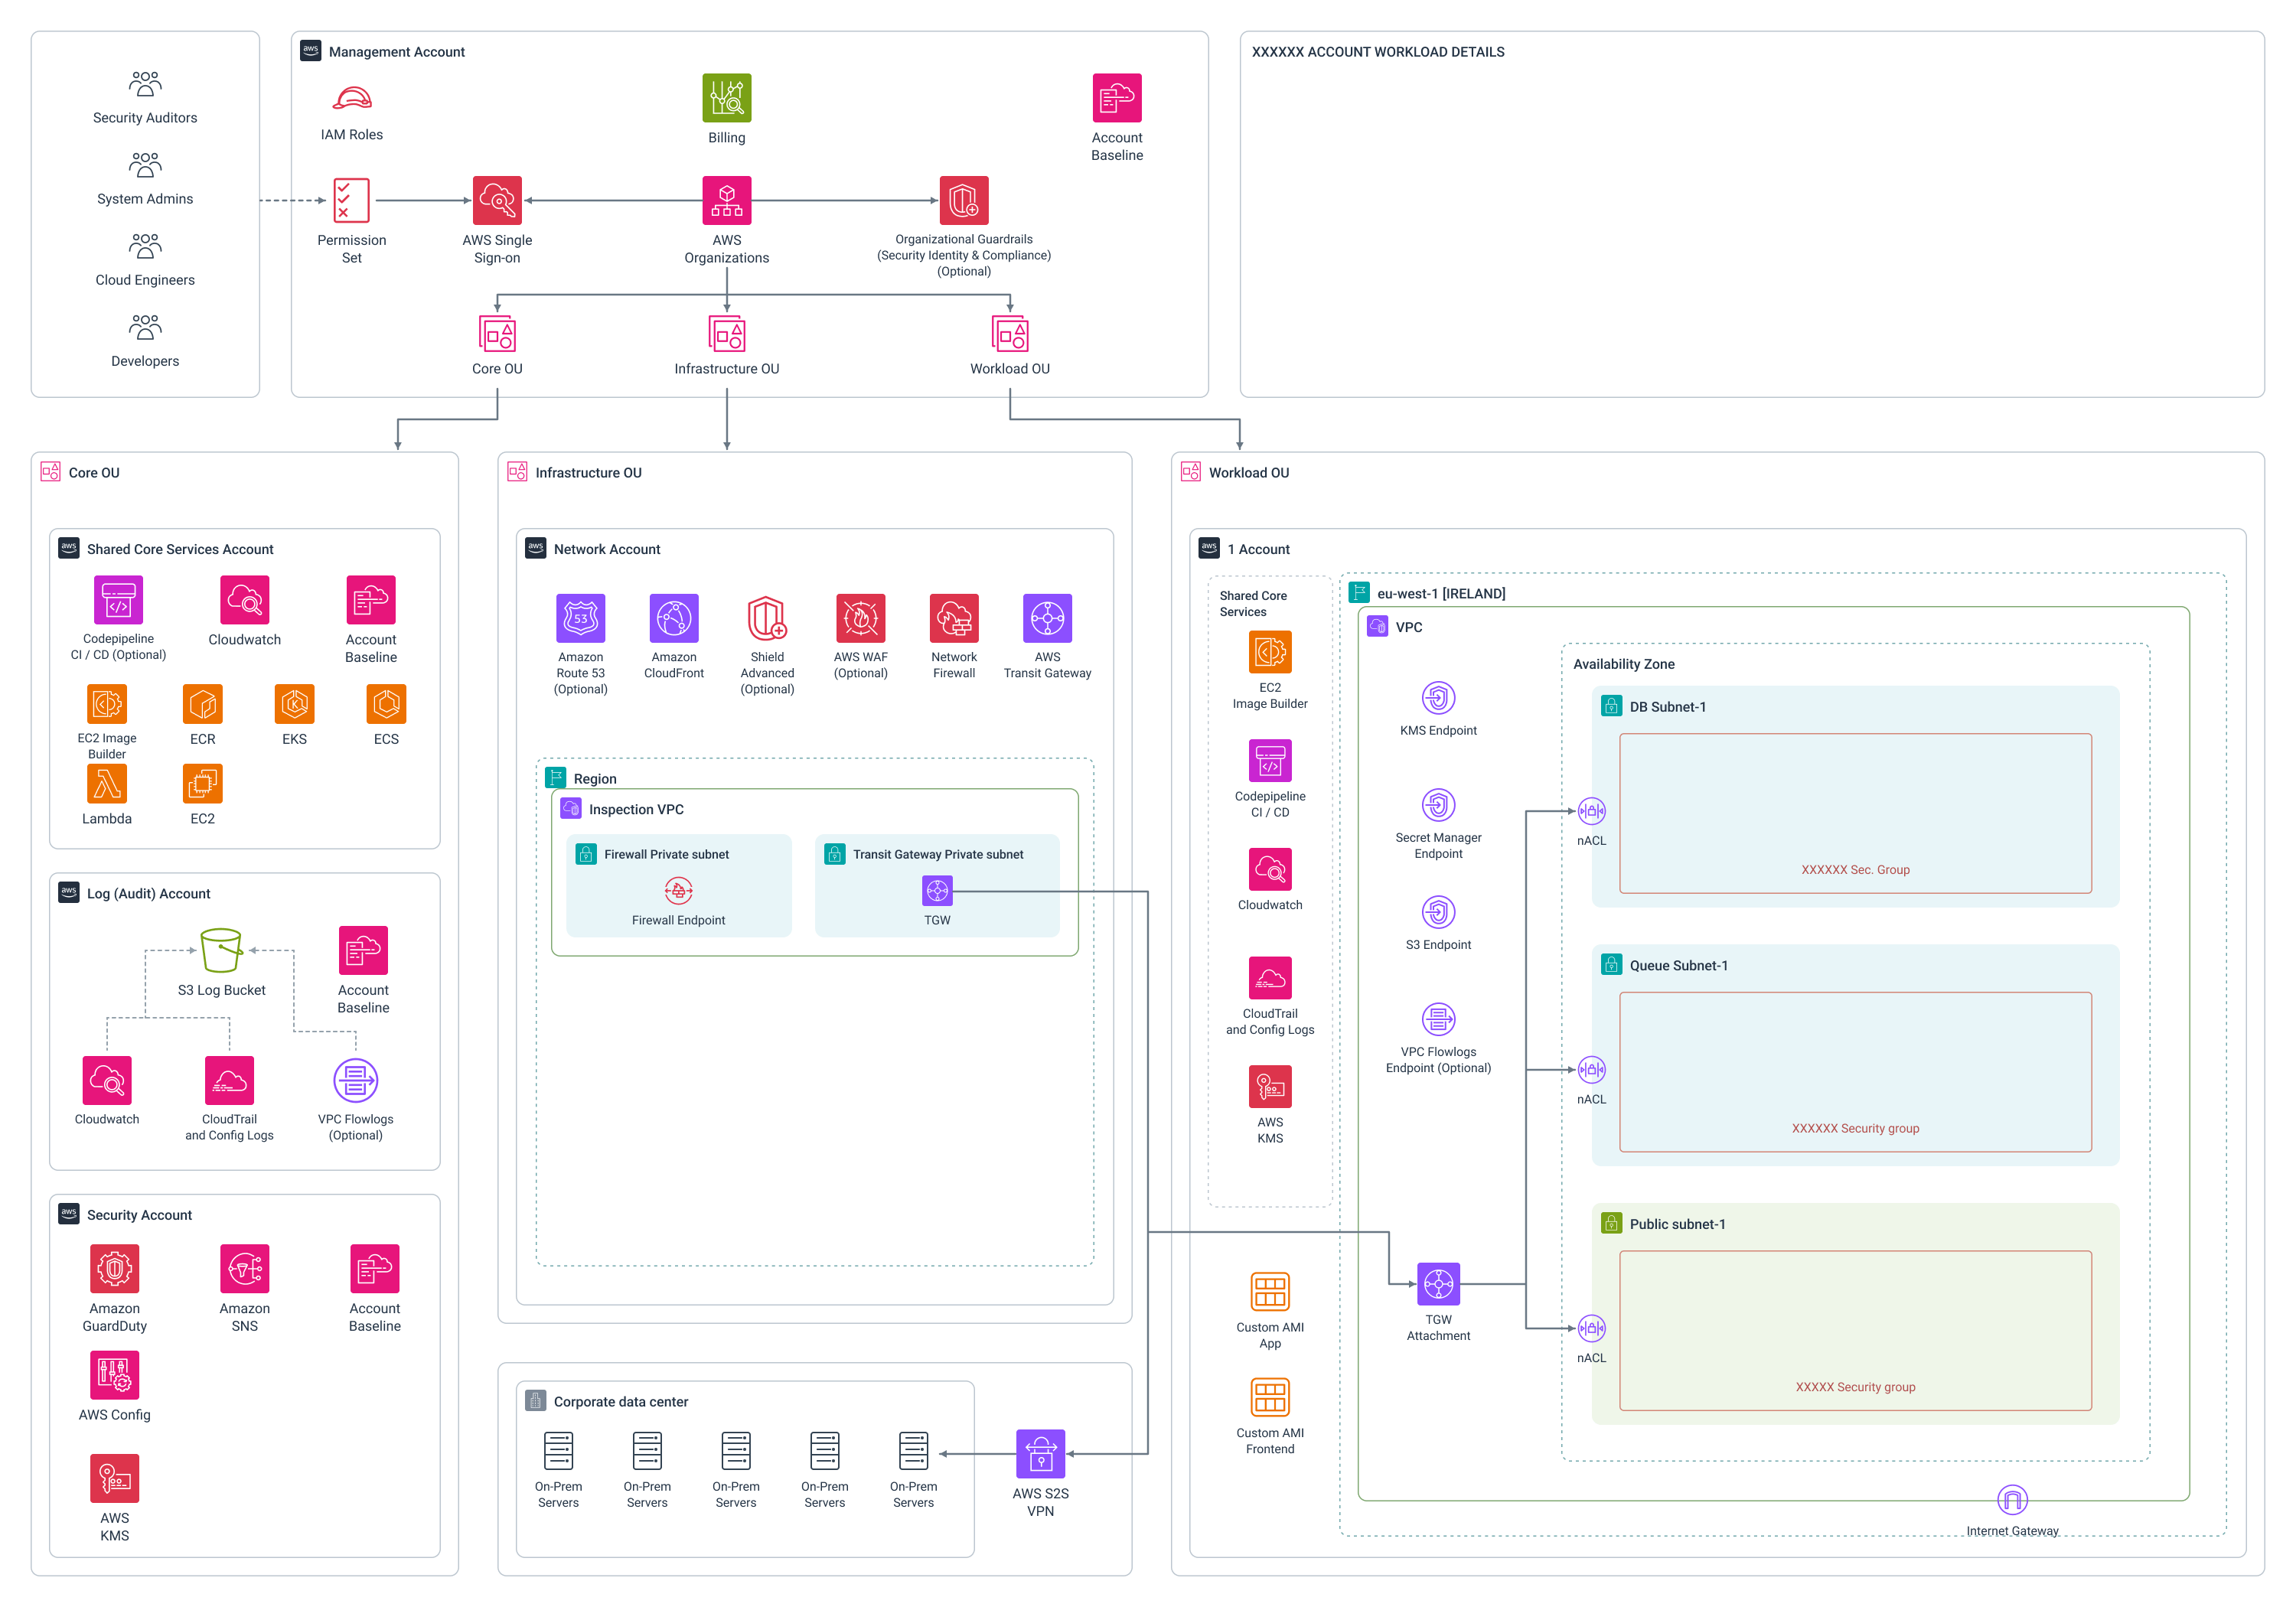The width and height of the screenshot is (2296, 1607).
Task: Select the Organizational Guardrails shield icon
Action: tap(964, 200)
